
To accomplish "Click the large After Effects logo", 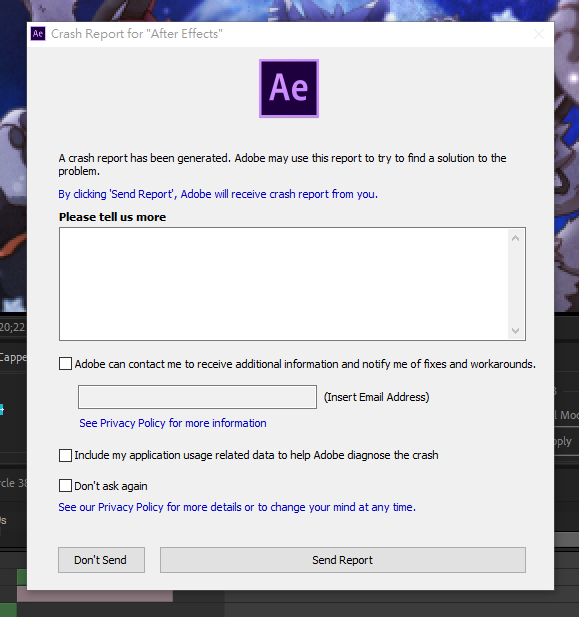I will [289, 89].
